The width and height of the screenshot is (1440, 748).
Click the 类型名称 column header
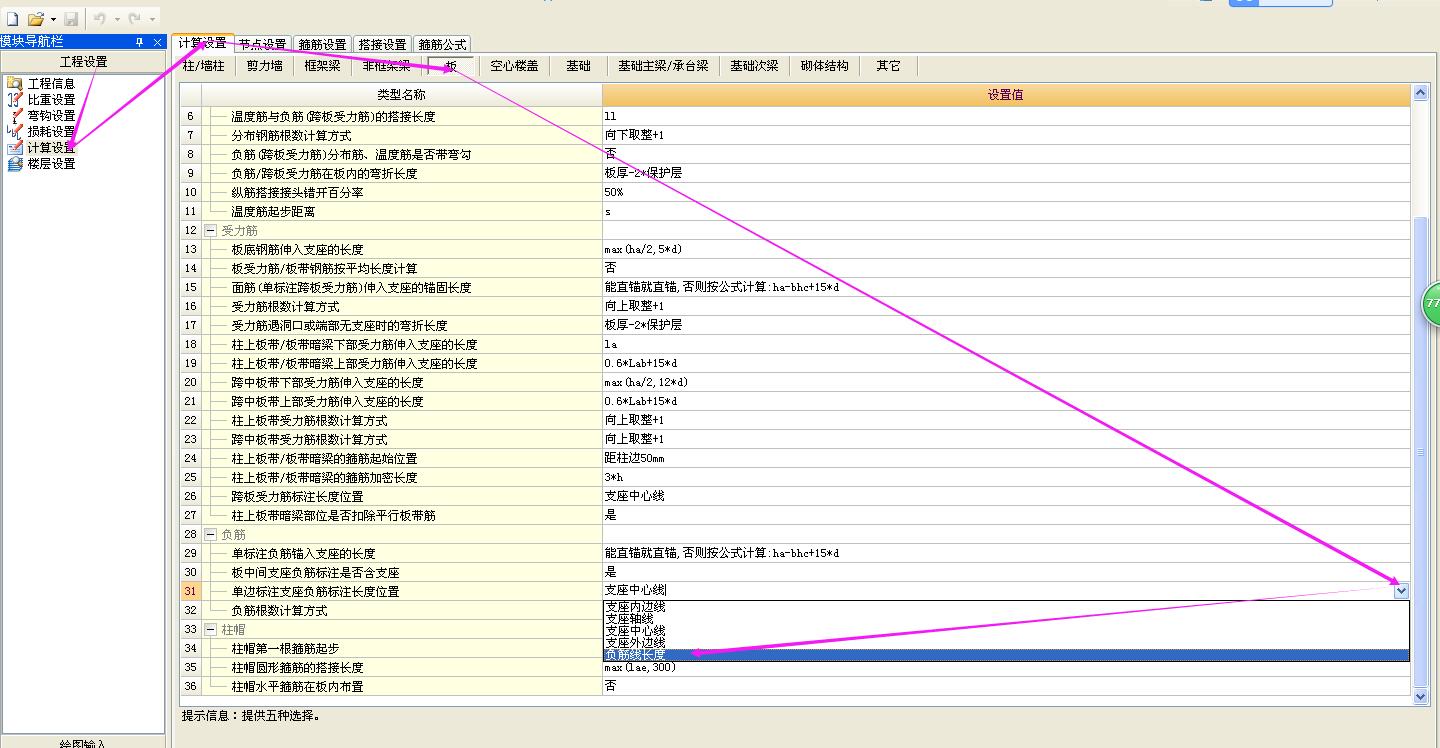point(401,95)
